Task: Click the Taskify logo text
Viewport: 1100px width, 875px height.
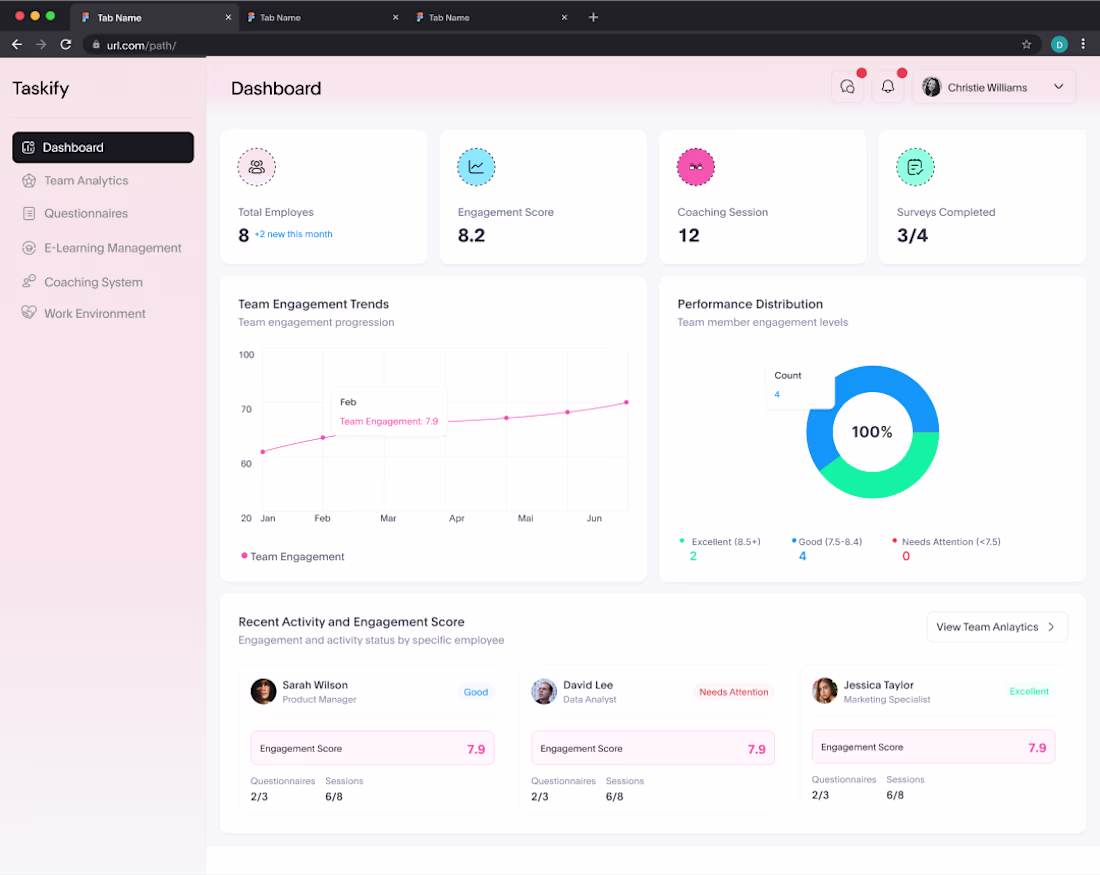Action: point(41,88)
